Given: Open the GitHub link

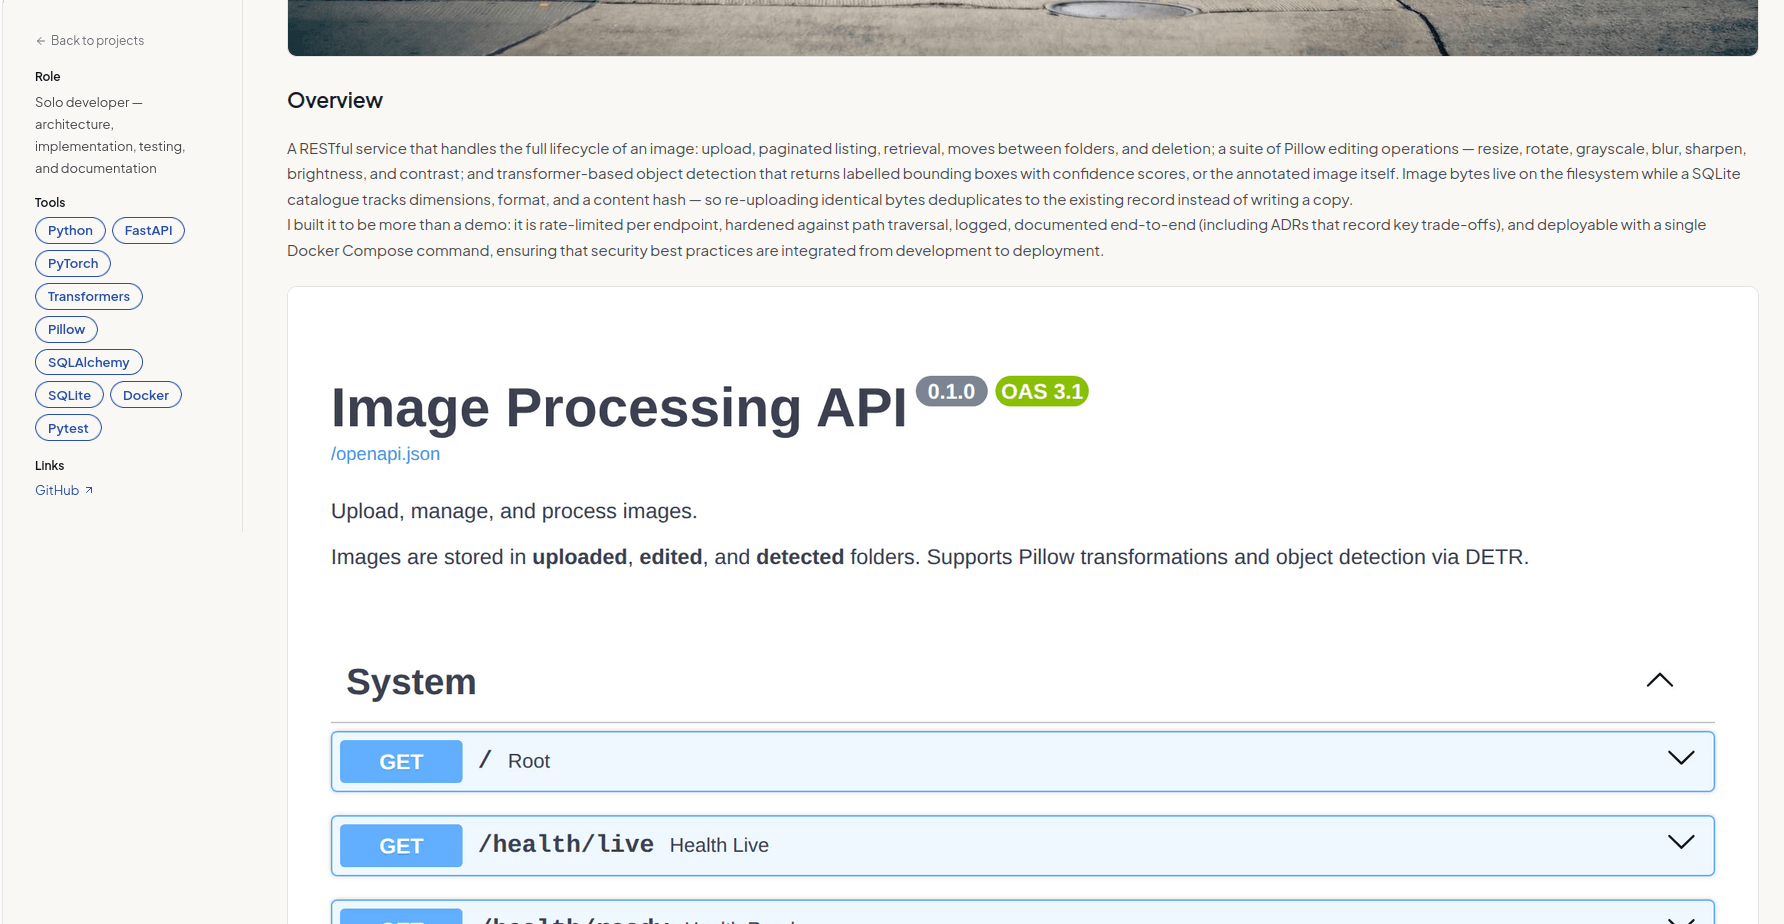Looking at the screenshot, I should (x=64, y=490).
